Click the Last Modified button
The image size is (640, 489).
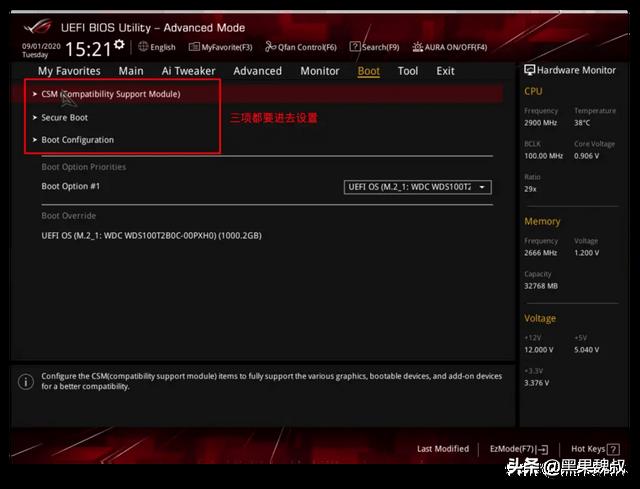point(443,449)
